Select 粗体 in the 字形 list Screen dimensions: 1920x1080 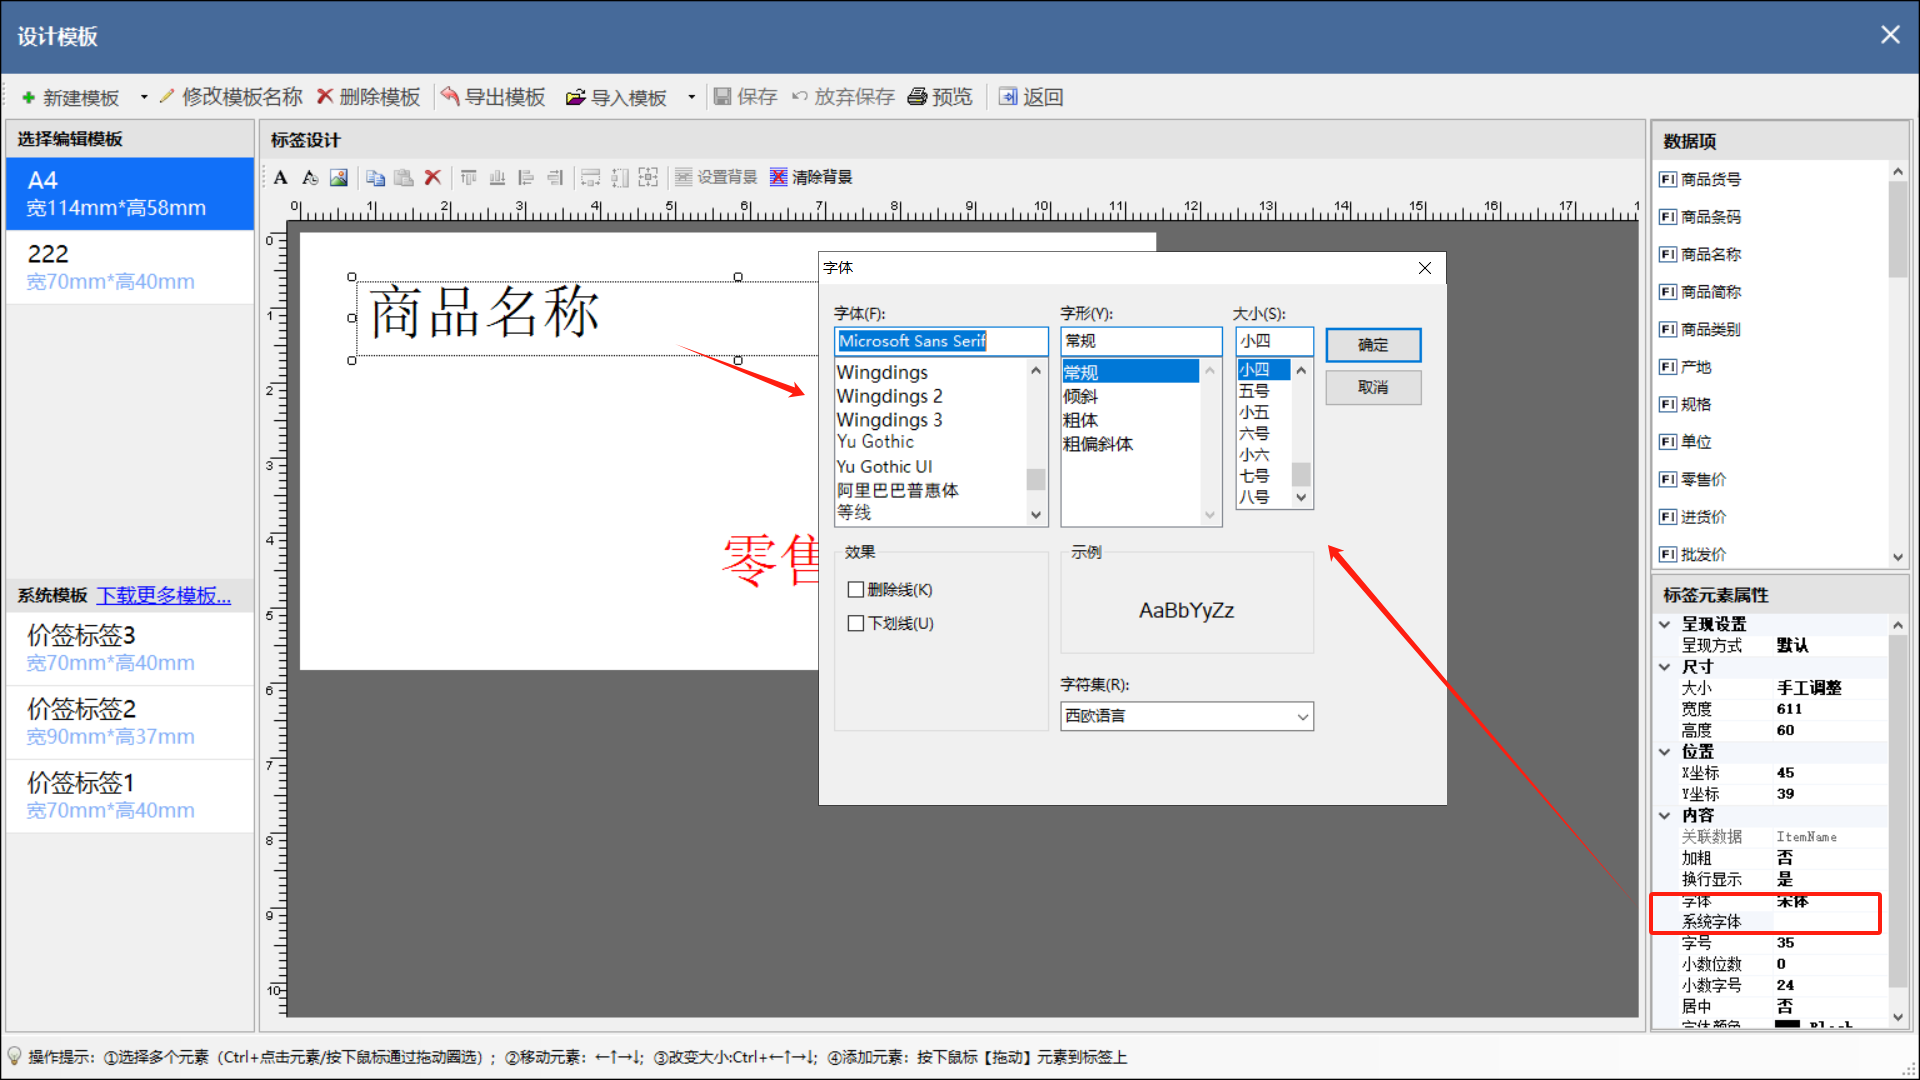point(1081,420)
